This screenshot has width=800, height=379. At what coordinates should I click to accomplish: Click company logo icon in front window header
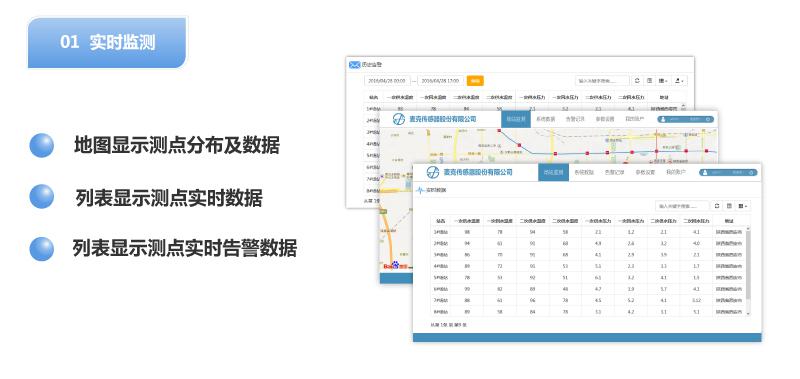pos(433,172)
